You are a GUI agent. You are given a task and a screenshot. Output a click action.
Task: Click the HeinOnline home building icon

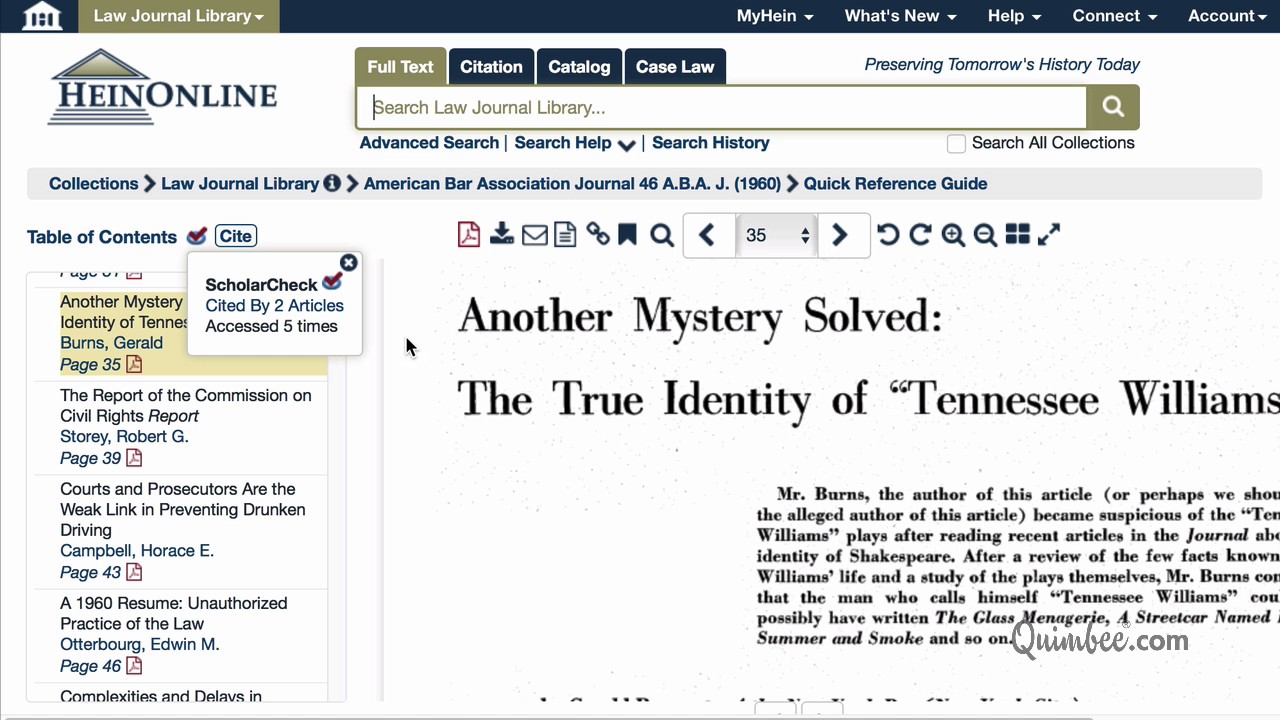[x=41, y=16]
